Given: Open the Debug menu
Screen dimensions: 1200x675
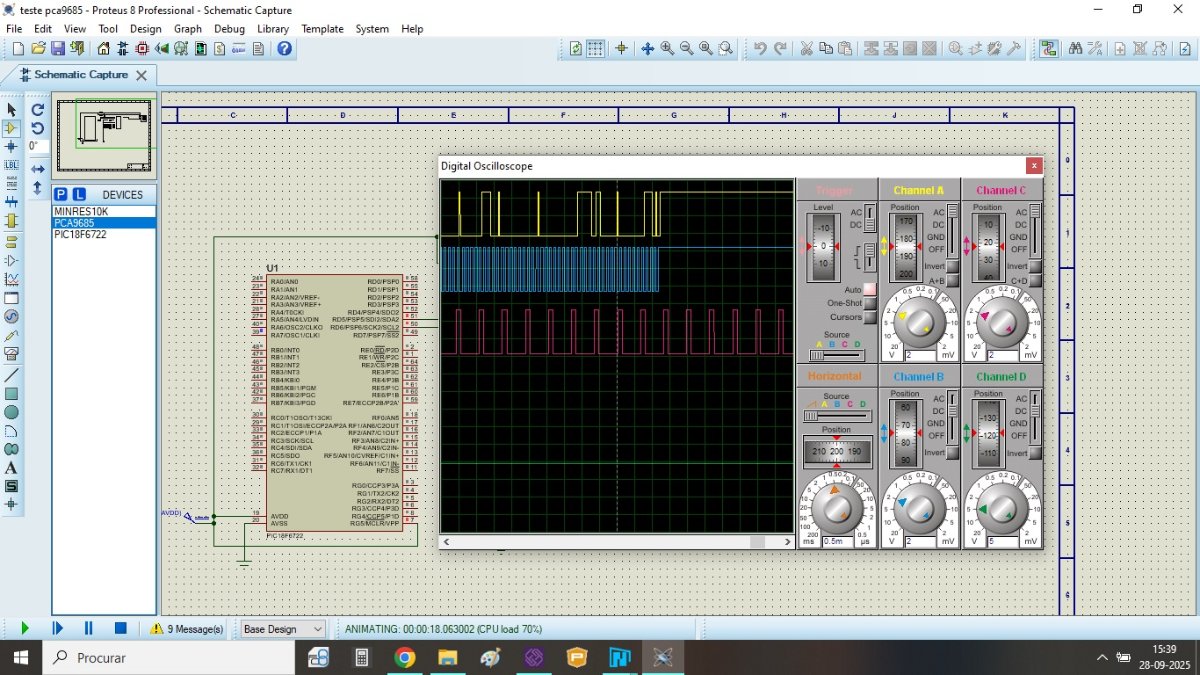Looking at the screenshot, I should click(229, 29).
